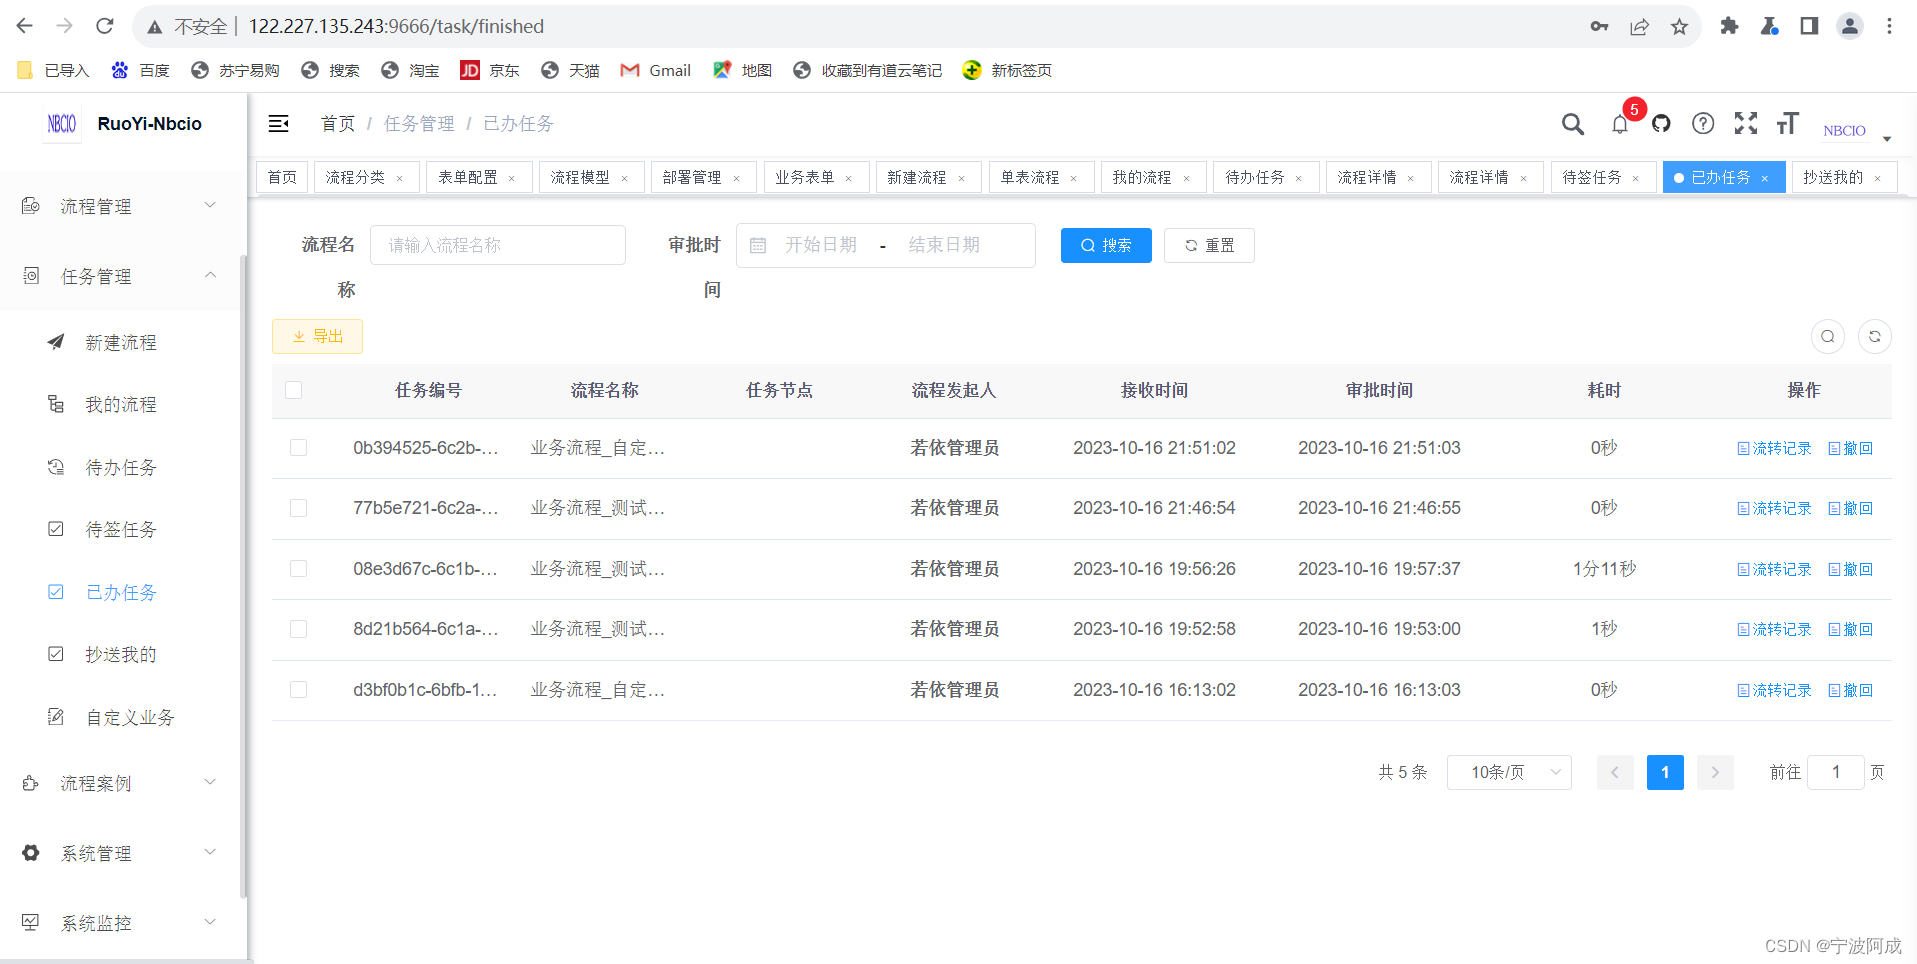
Task: Open the help question mark icon
Action: pos(1703,123)
